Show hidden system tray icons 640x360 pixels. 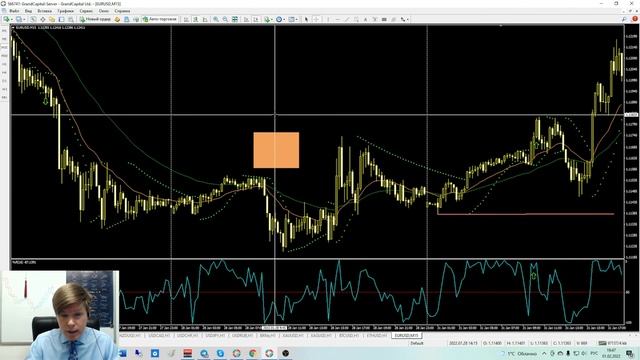(x=544, y=353)
